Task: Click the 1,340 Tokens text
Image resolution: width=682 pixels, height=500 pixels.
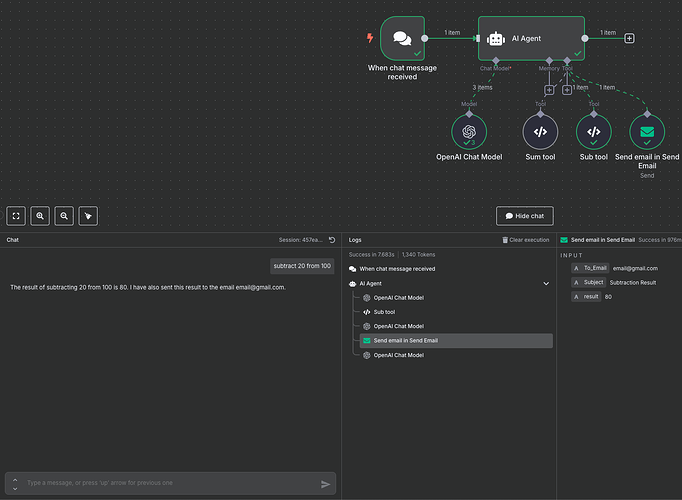Action: point(418,255)
